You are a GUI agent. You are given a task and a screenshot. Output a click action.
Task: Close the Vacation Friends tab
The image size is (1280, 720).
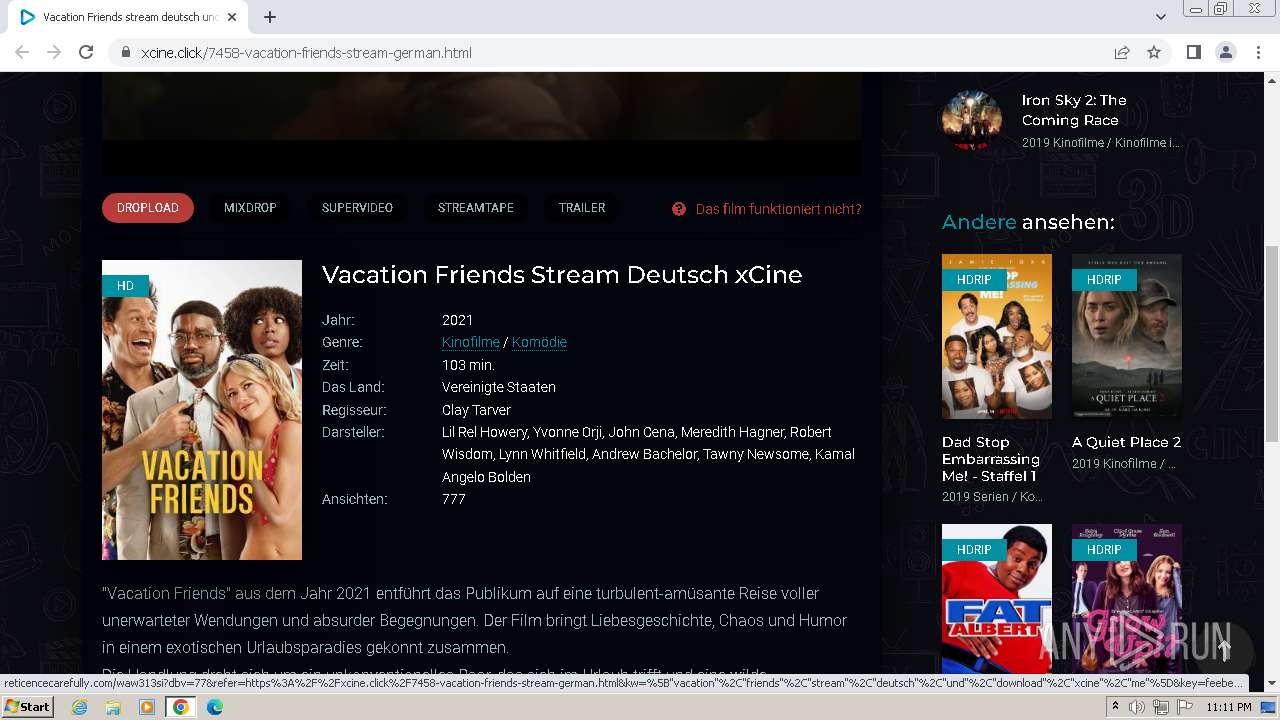click(232, 17)
